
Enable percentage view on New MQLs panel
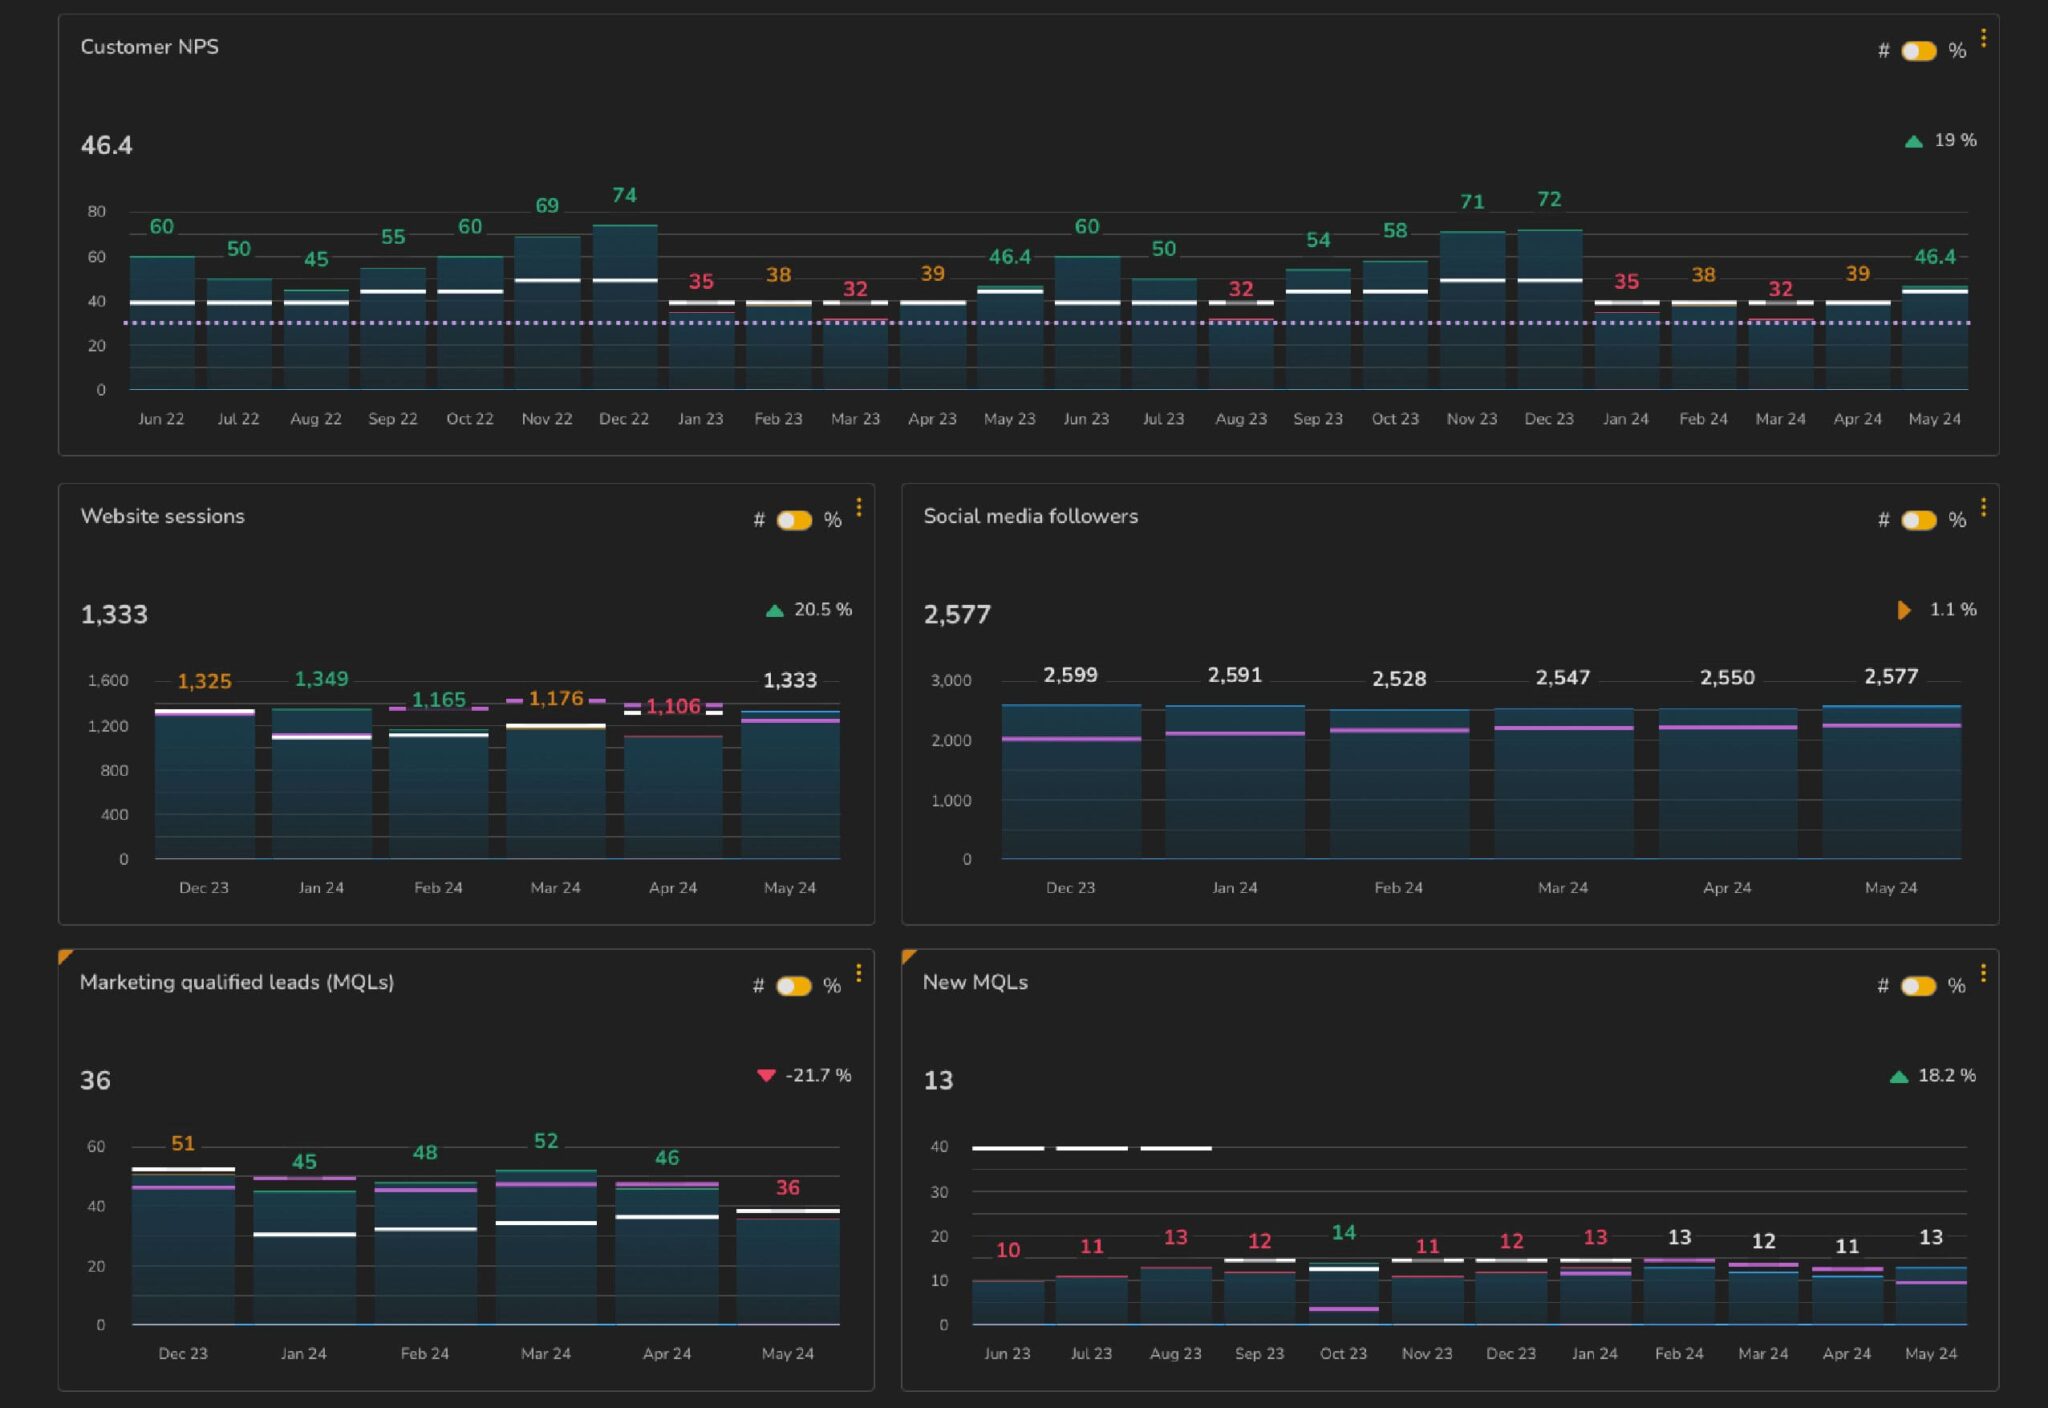(1916, 985)
